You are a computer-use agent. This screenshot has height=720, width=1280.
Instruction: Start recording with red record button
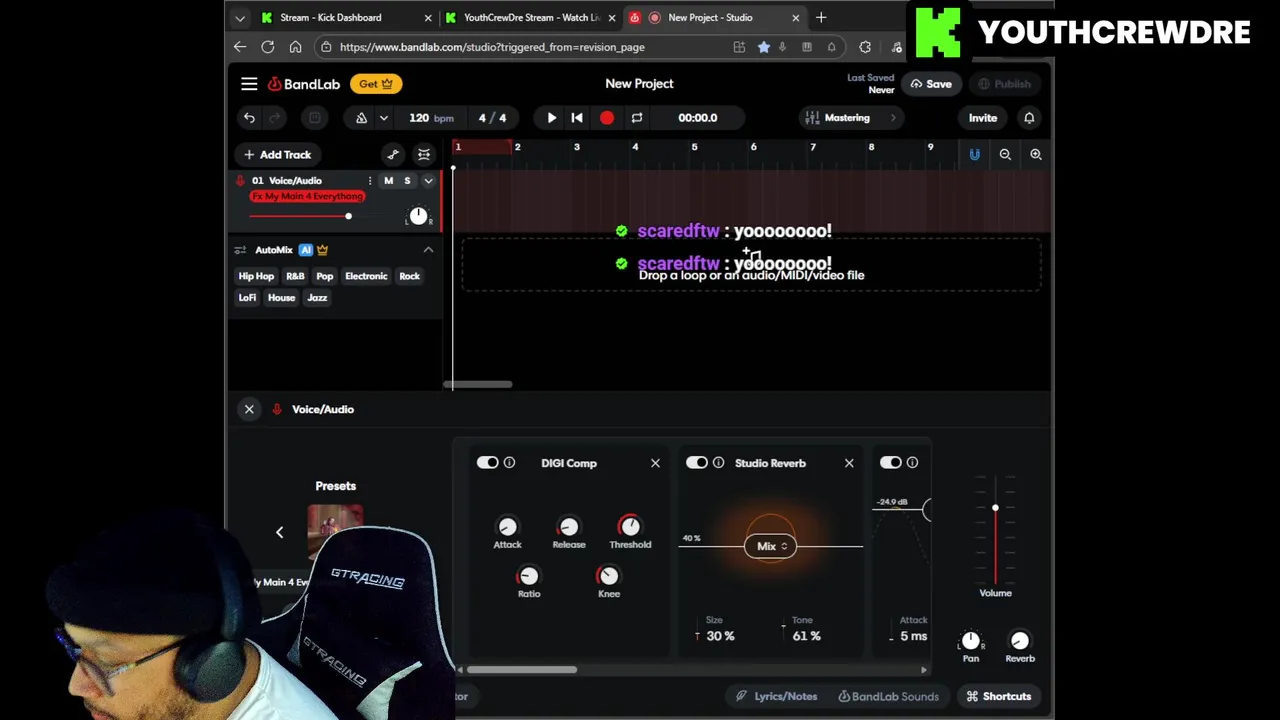pyautogui.click(x=607, y=118)
